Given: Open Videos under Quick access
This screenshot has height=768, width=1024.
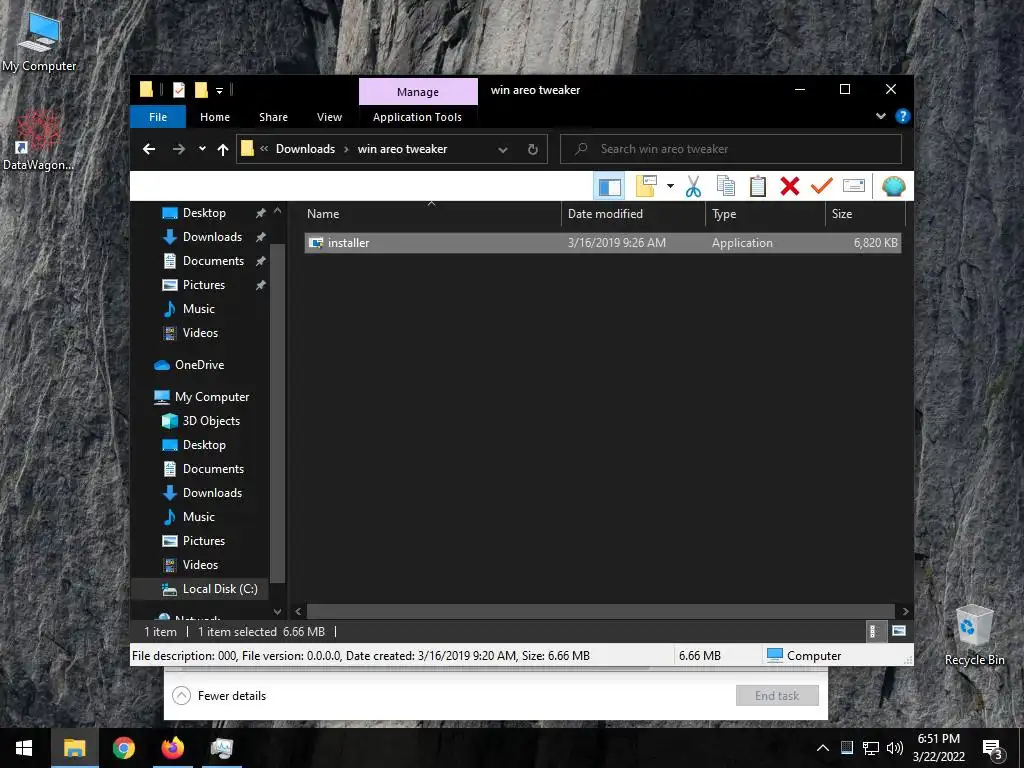Looking at the screenshot, I should pos(200,332).
